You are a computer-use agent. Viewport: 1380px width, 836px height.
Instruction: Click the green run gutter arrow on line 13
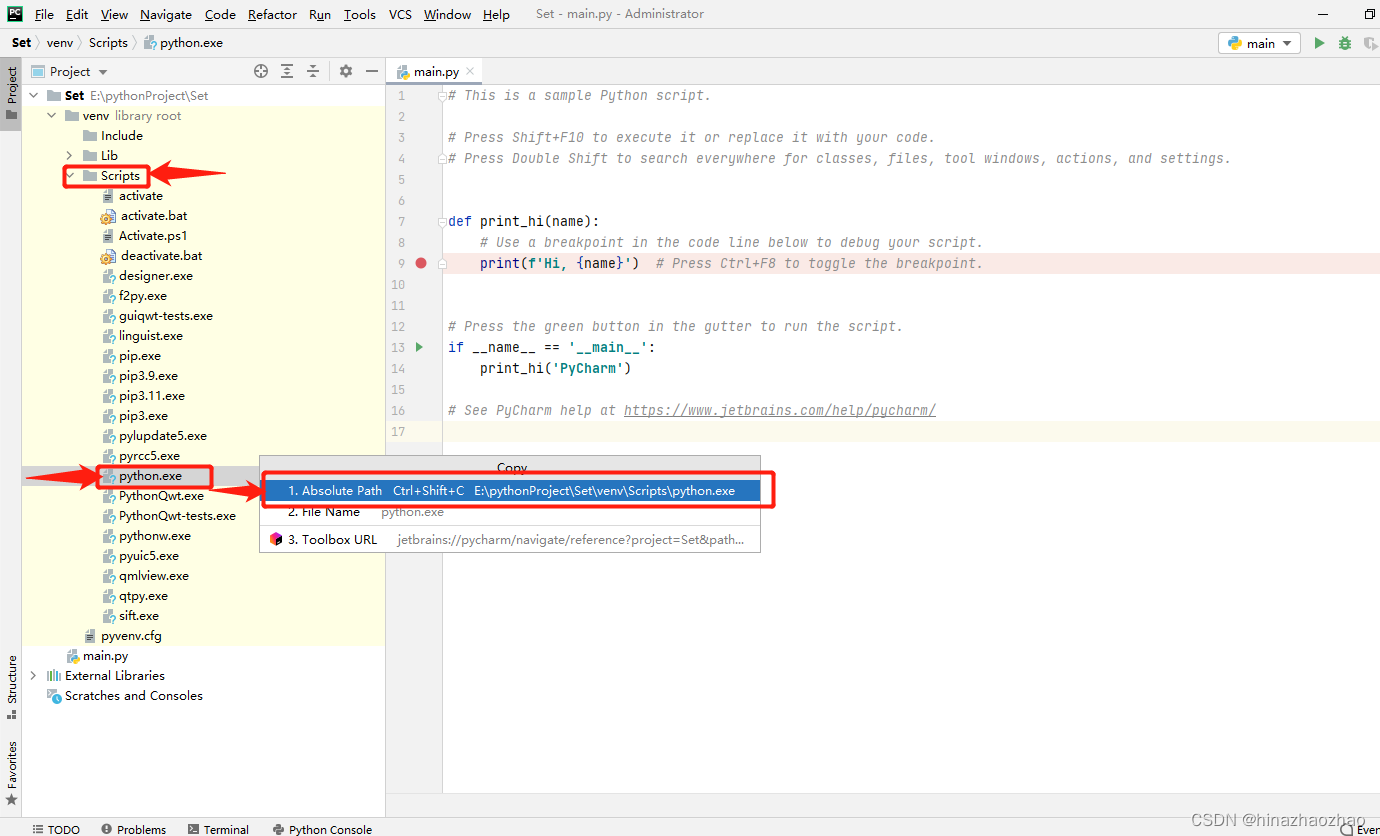pyautogui.click(x=421, y=347)
